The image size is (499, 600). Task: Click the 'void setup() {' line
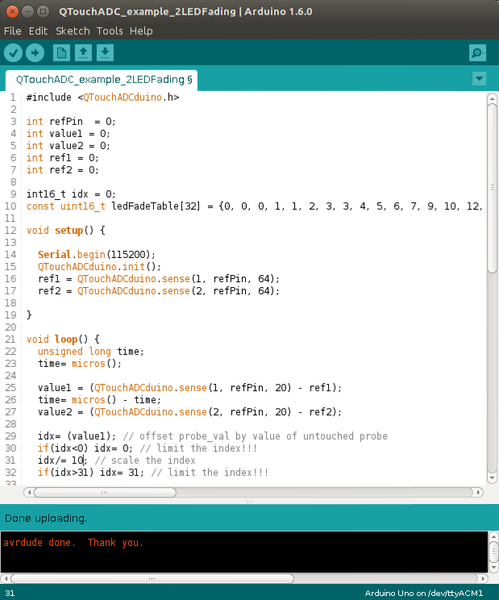click(x=65, y=230)
